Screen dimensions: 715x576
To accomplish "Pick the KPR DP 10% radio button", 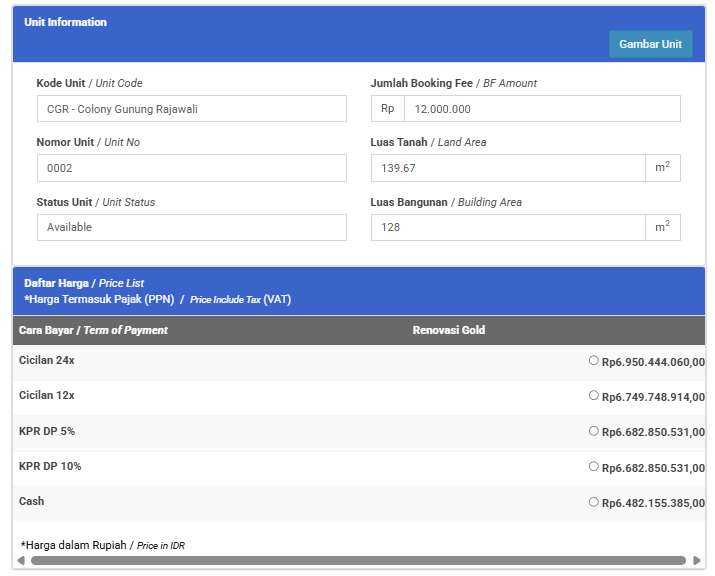I will [x=594, y=466].
